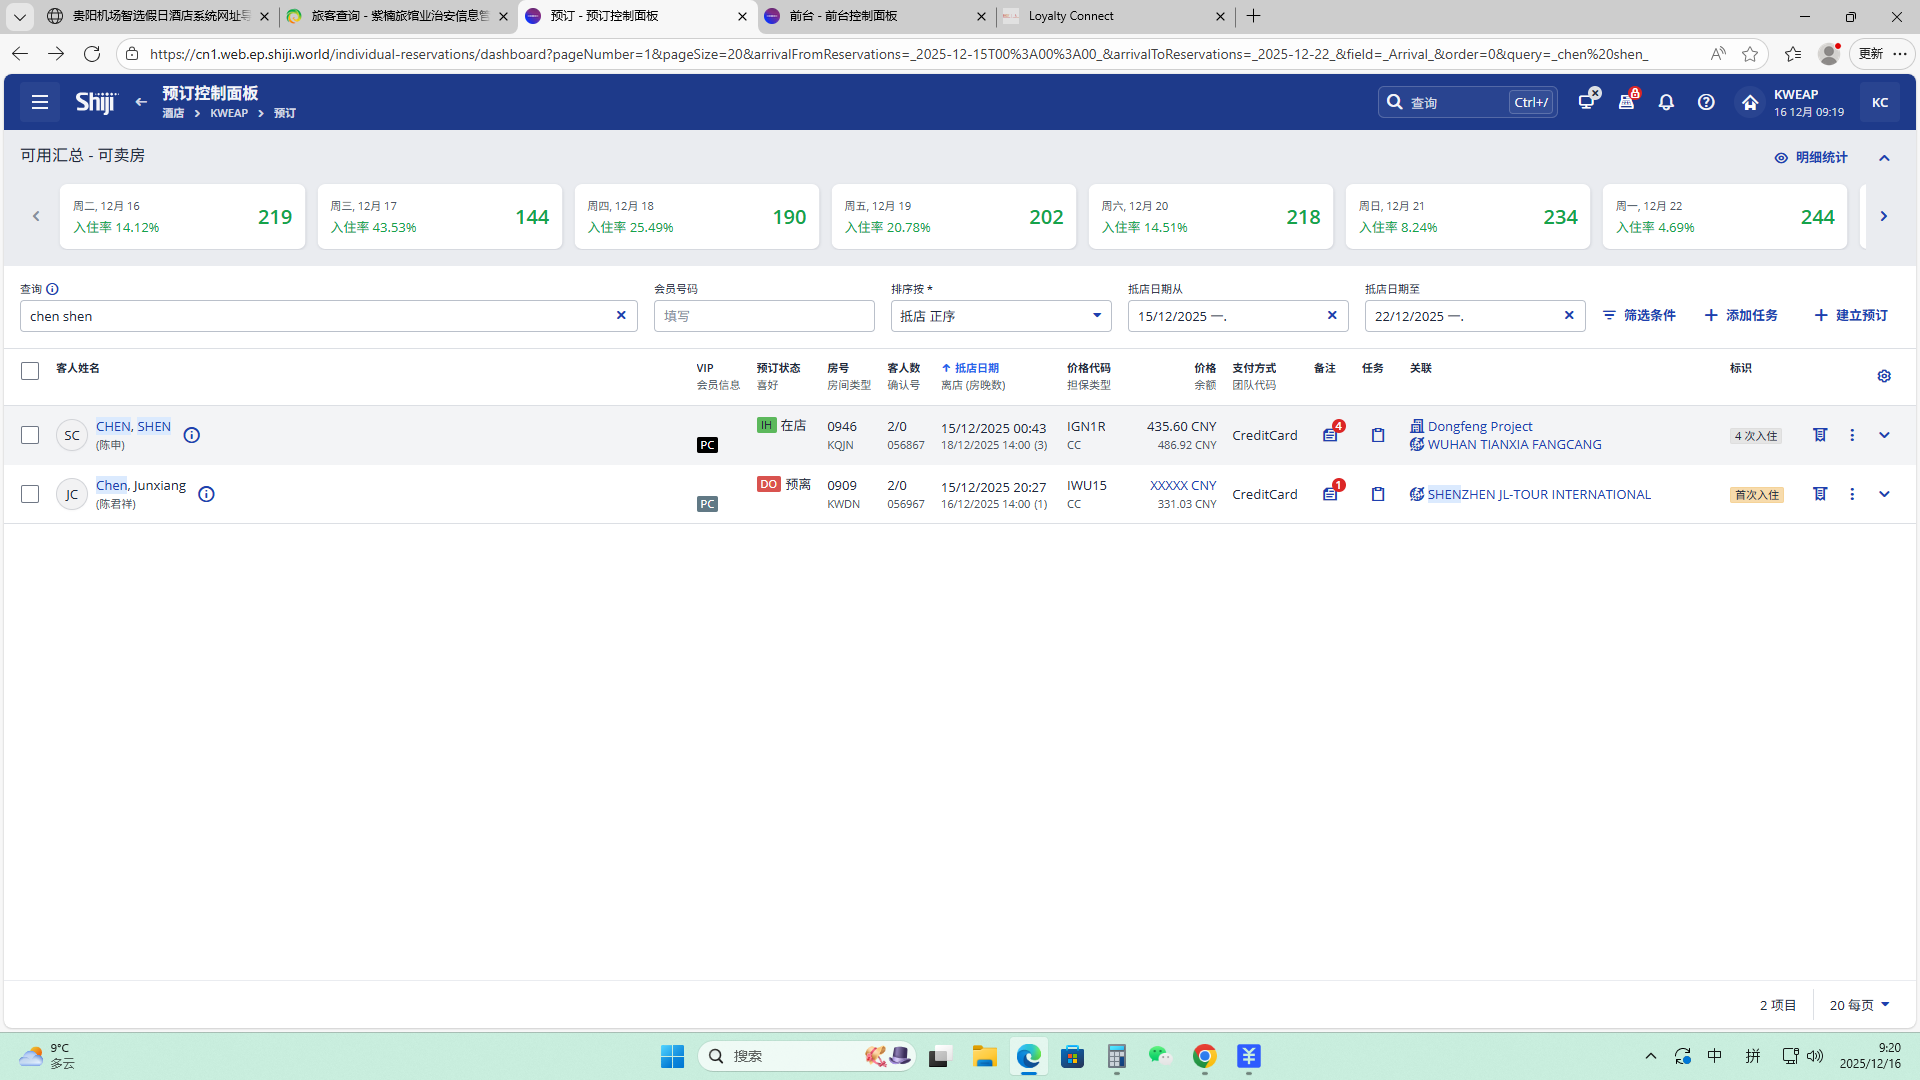Clear the chen shen search field
The image size is (1920, 1080).
point(621,315)
